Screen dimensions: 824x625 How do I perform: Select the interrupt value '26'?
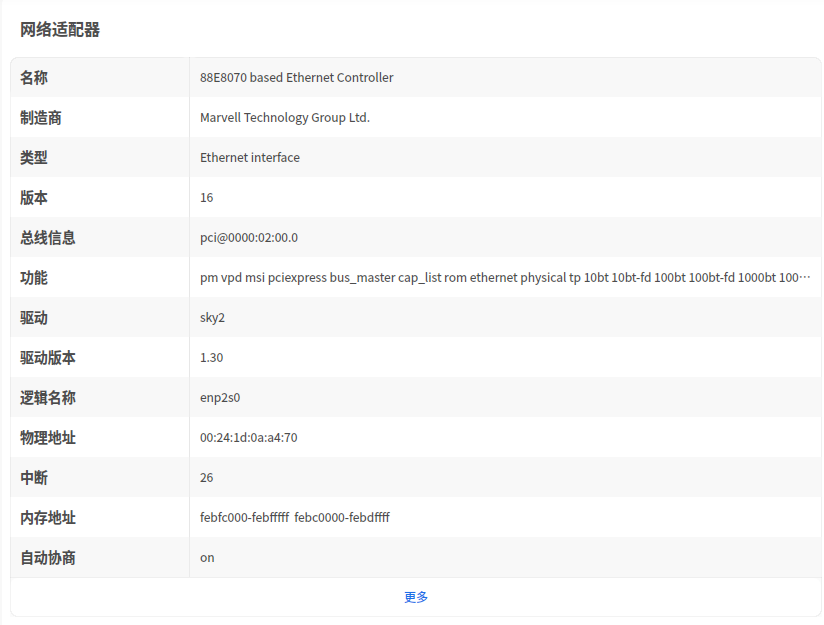click(x=207, y=478)
